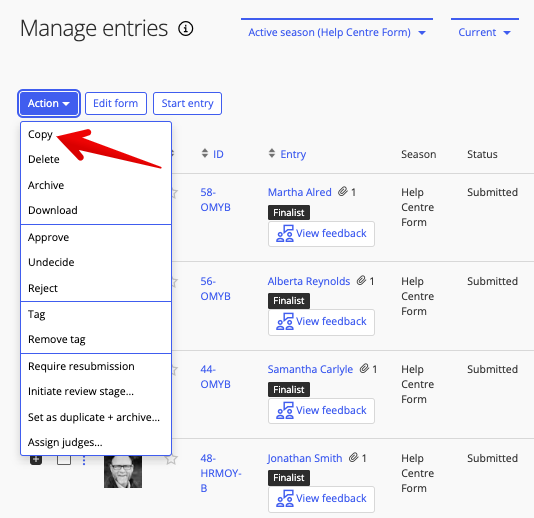Pick Undecide in the Action menu

[x=51, y=262]
